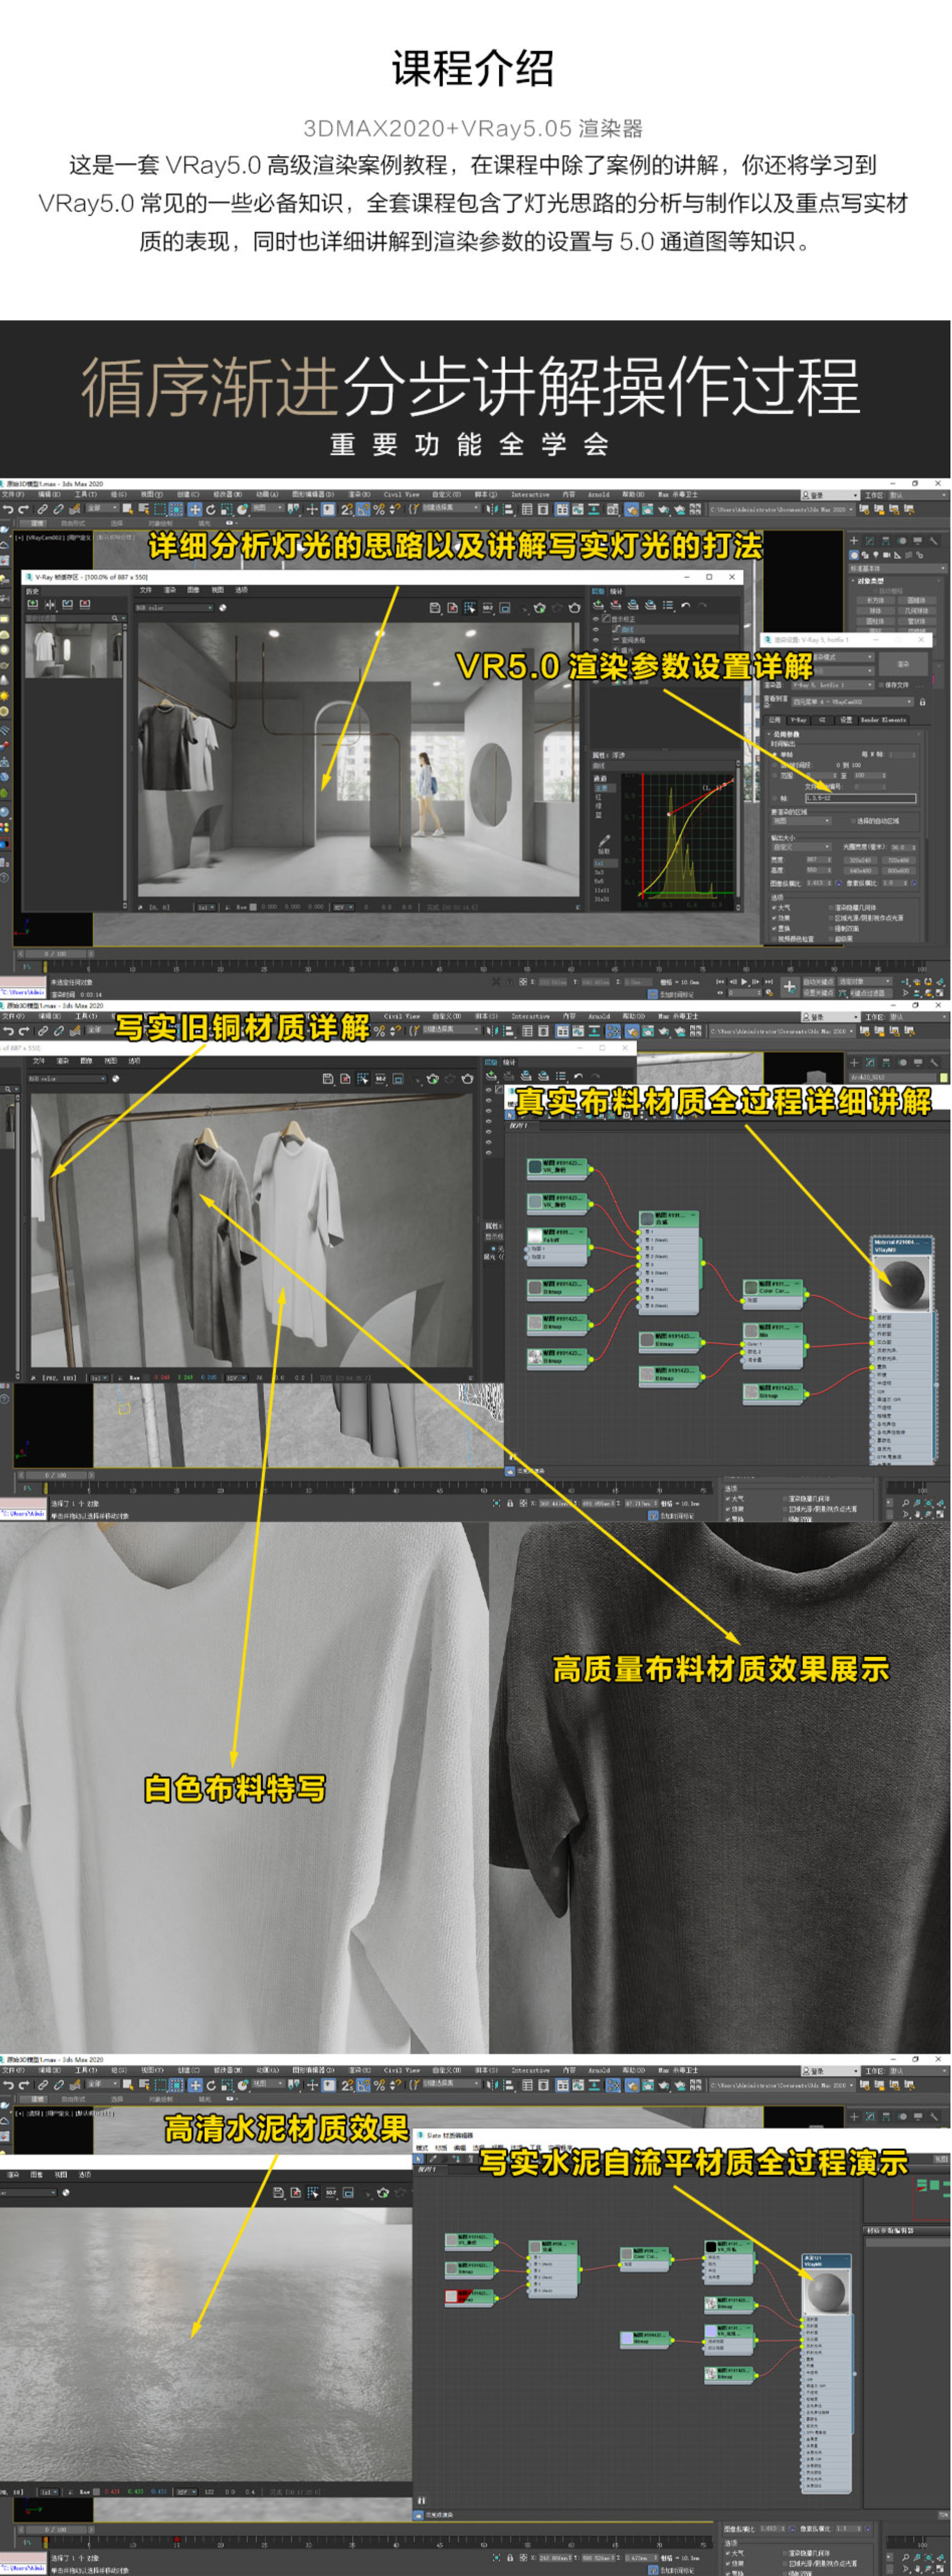Select 帧 radio button beside frames input

(775, 799)
